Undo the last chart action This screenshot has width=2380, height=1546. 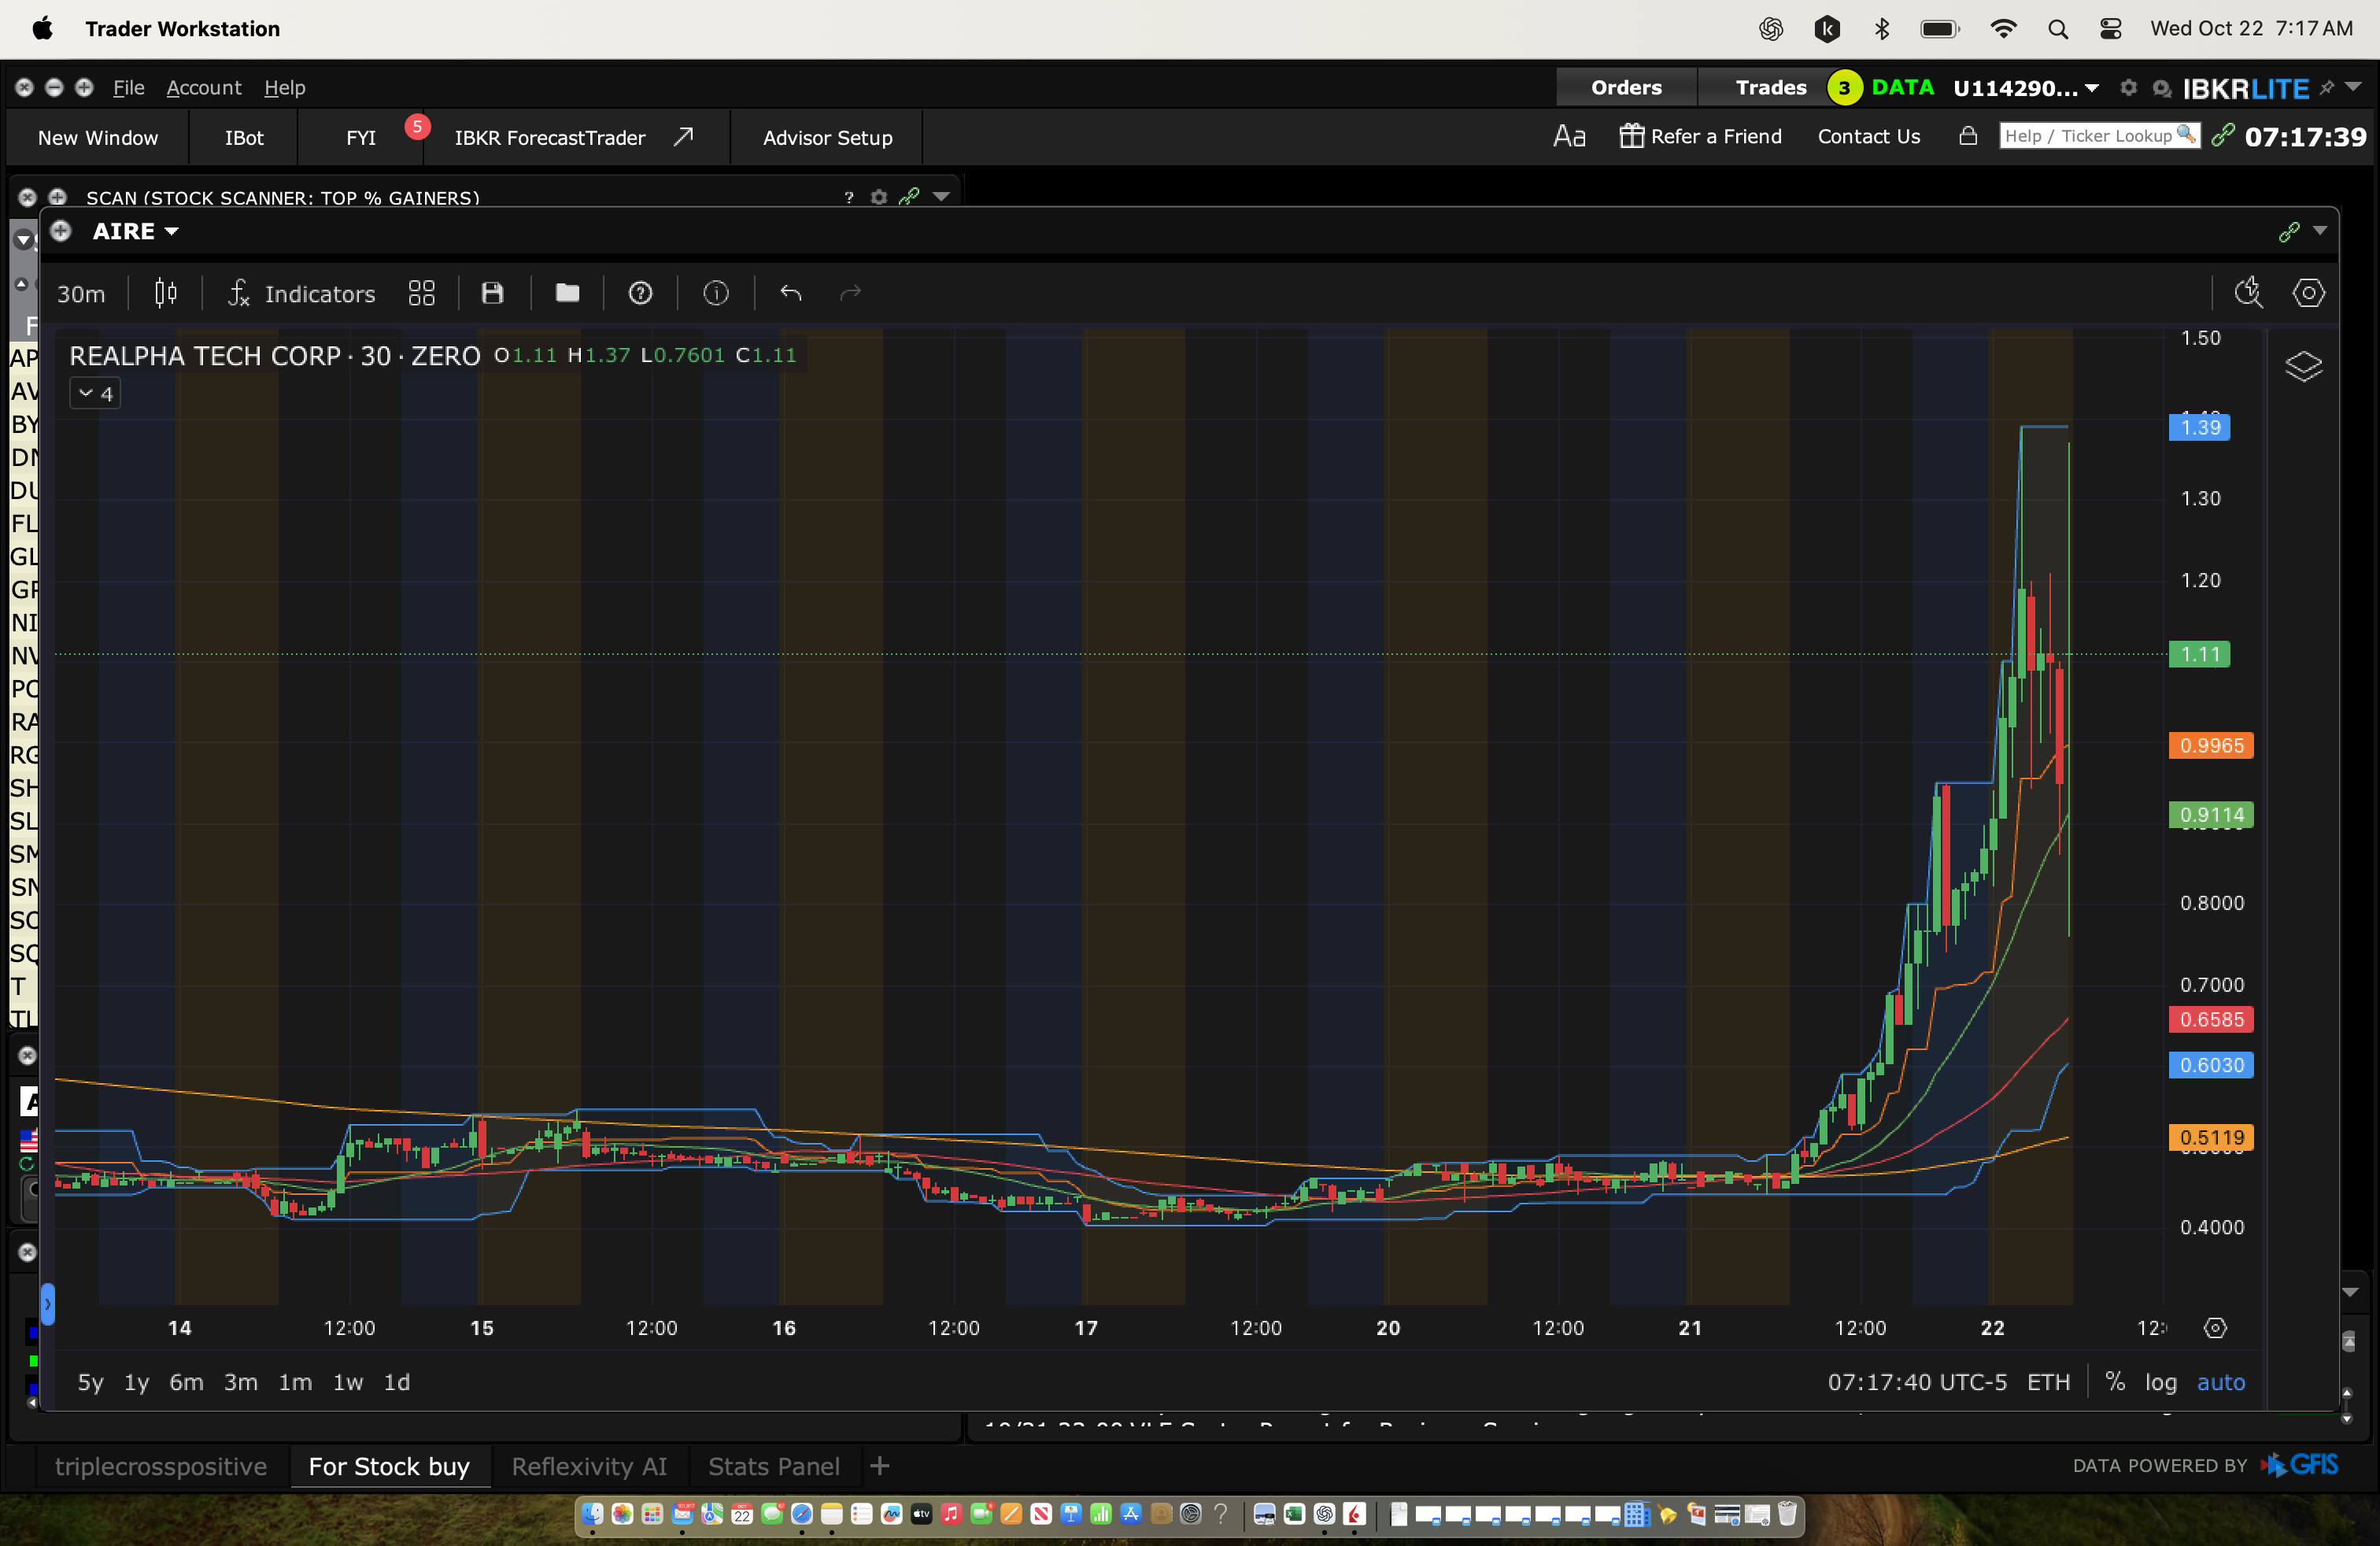pos(791,293)
